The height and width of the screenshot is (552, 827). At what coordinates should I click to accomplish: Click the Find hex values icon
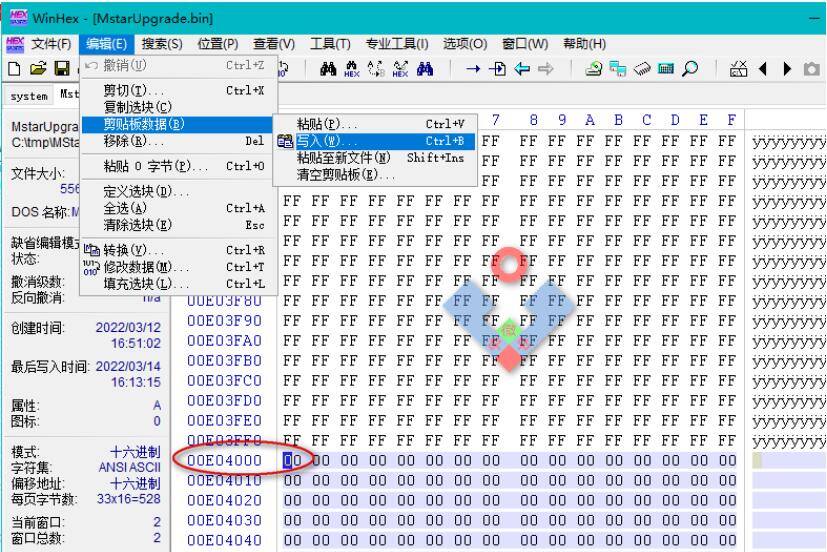click(352, 69)
